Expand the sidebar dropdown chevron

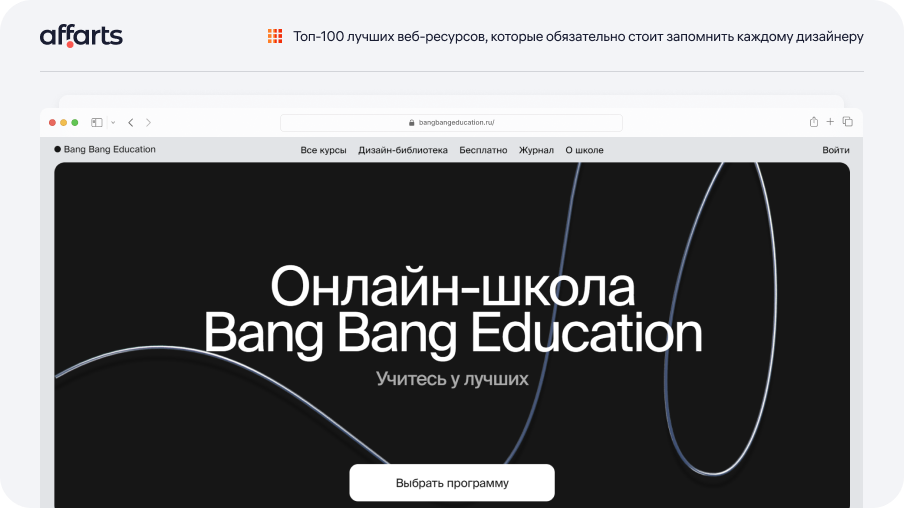[x=113, y=122]
